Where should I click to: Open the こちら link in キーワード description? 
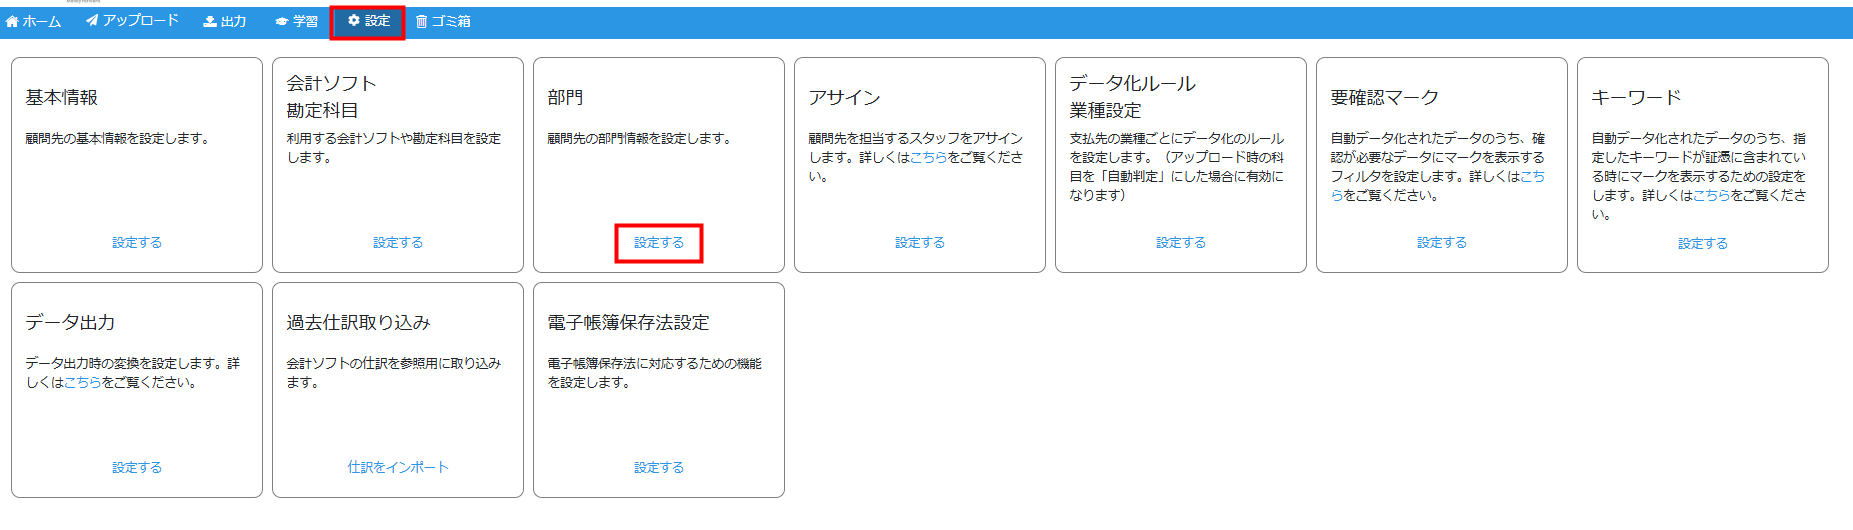(x=1711, y=195)
